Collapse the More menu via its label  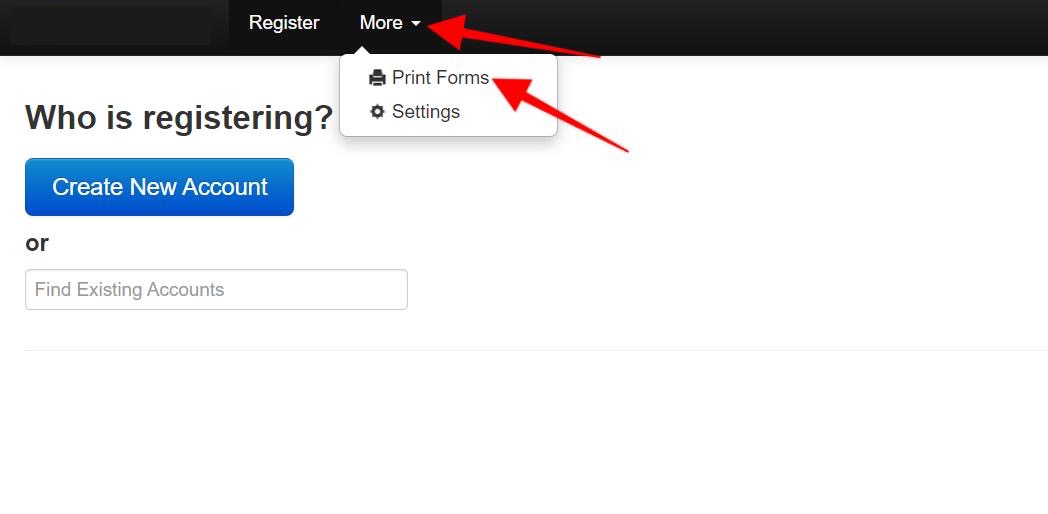coord(381,23)
